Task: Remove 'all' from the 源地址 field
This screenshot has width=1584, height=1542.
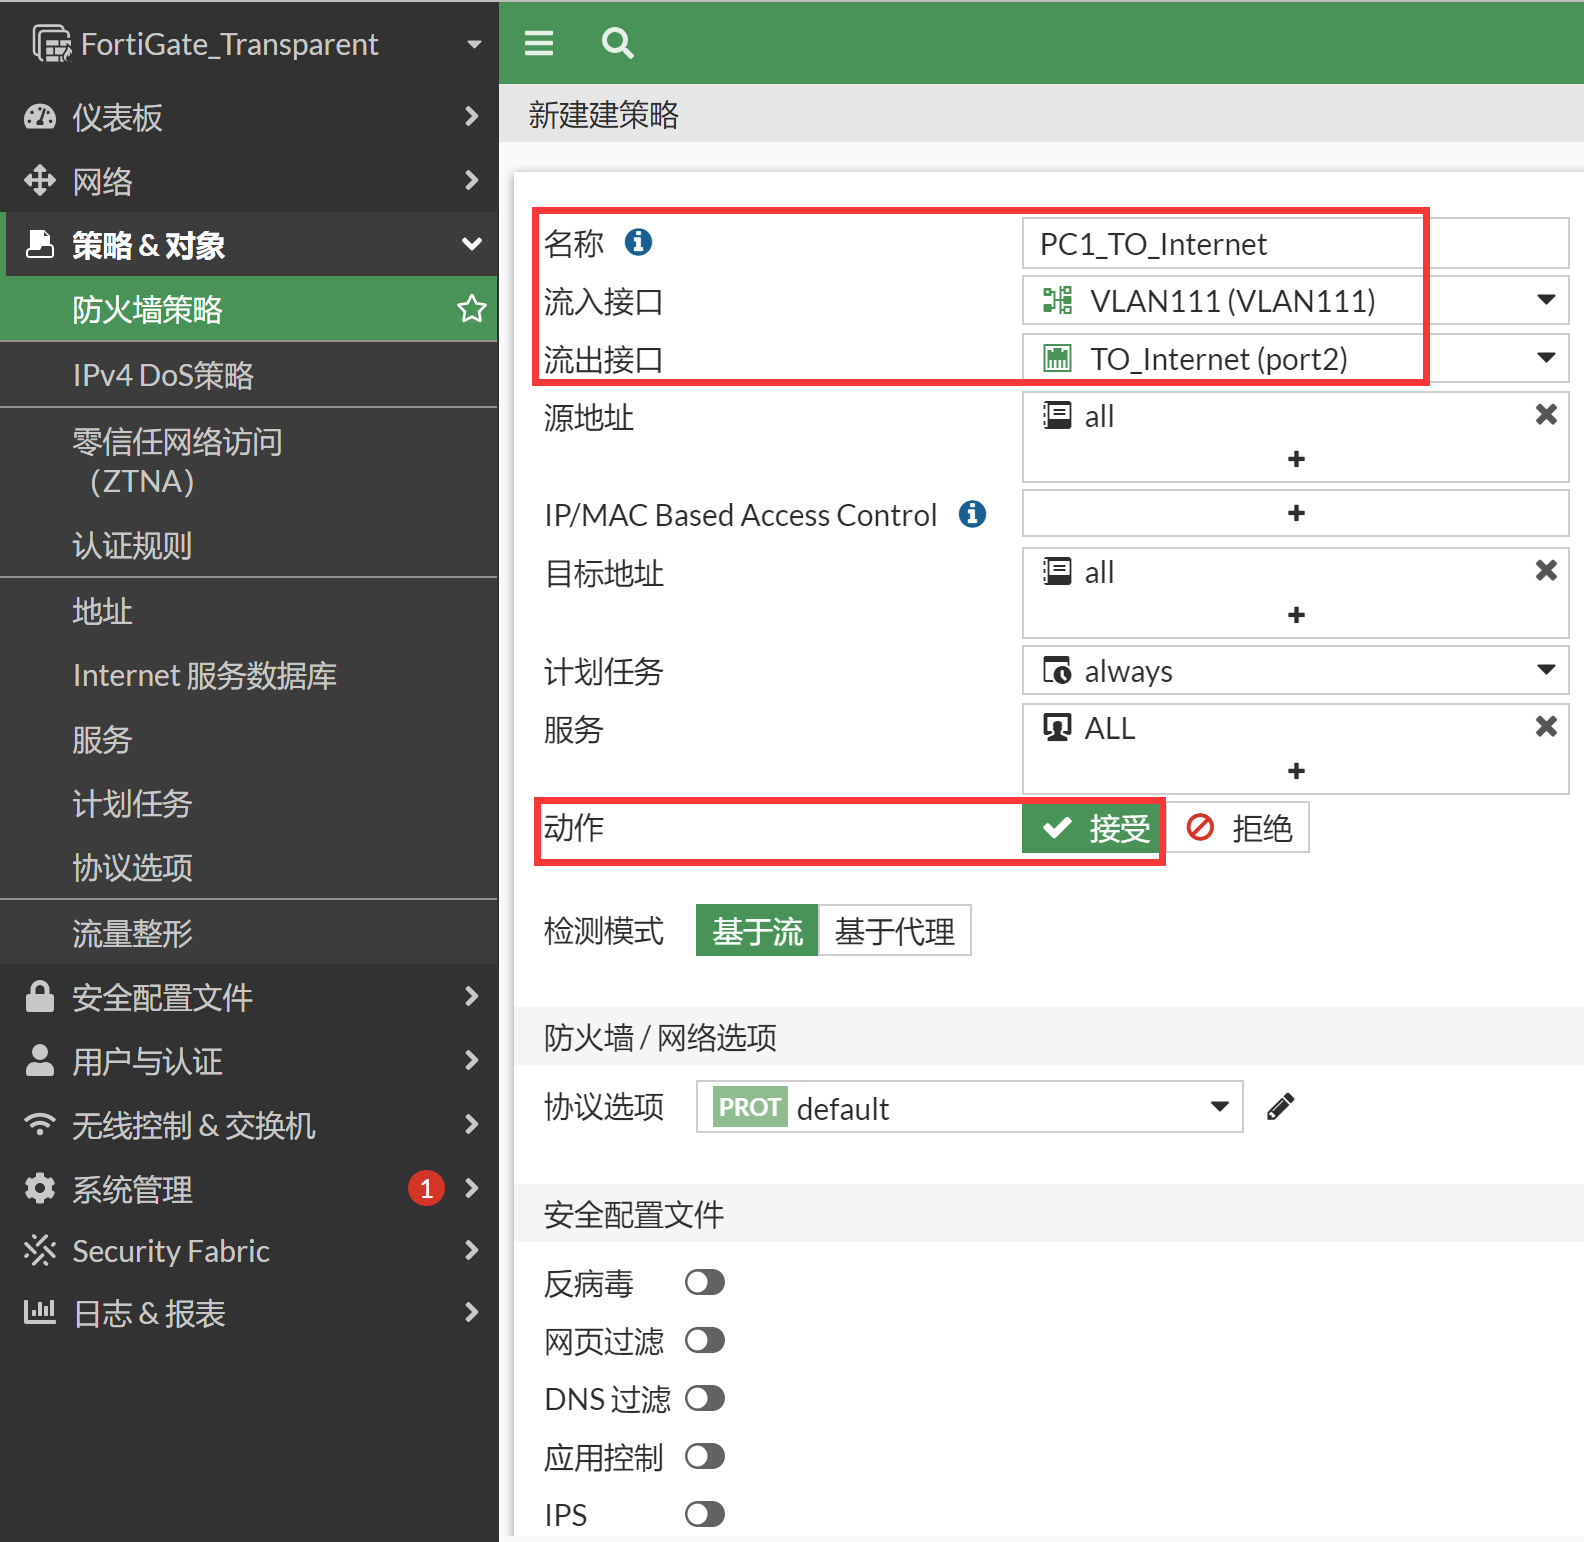Action: [1545, 415]
